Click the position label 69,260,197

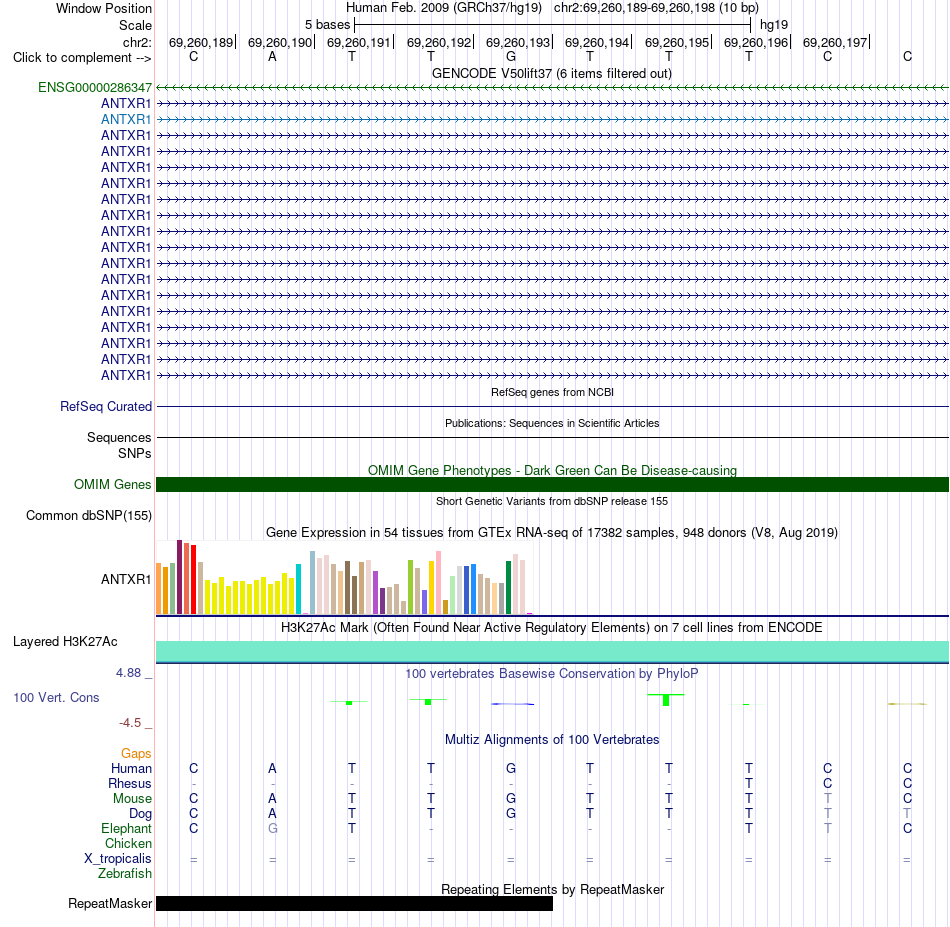pyautogui.click(x=835, y=42)
